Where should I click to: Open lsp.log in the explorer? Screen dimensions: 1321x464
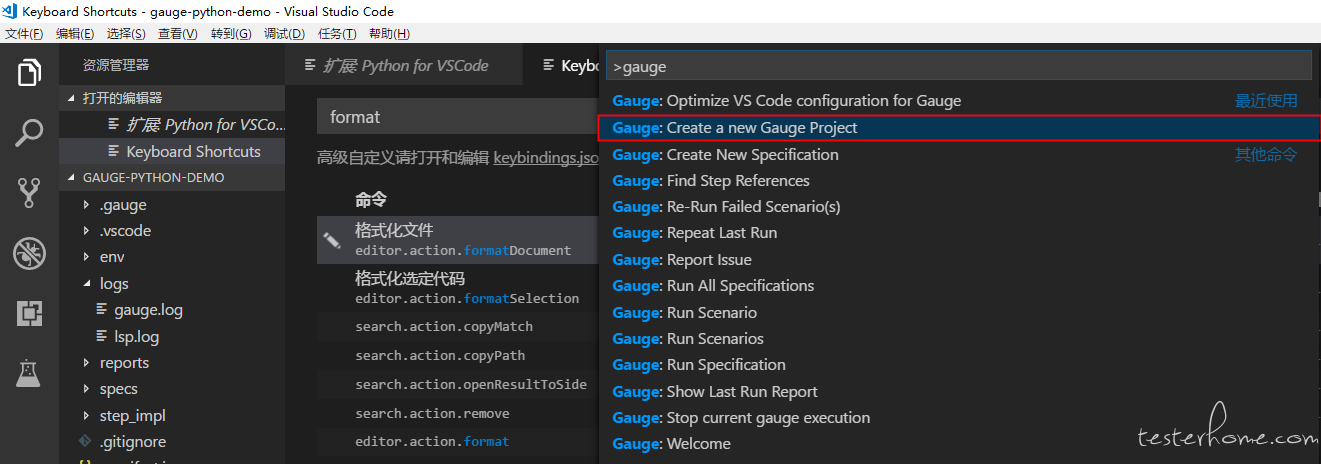[172, 336]
